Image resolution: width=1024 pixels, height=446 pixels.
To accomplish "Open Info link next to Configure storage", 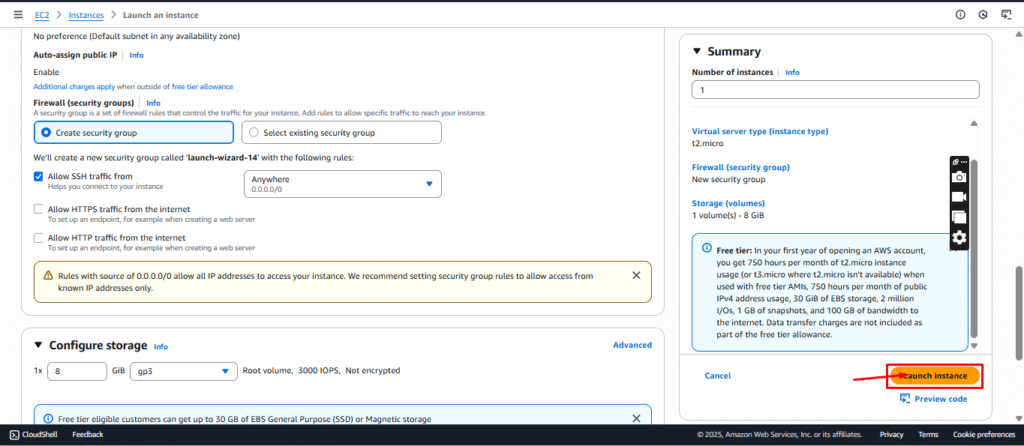I will [x=161, y=347].
